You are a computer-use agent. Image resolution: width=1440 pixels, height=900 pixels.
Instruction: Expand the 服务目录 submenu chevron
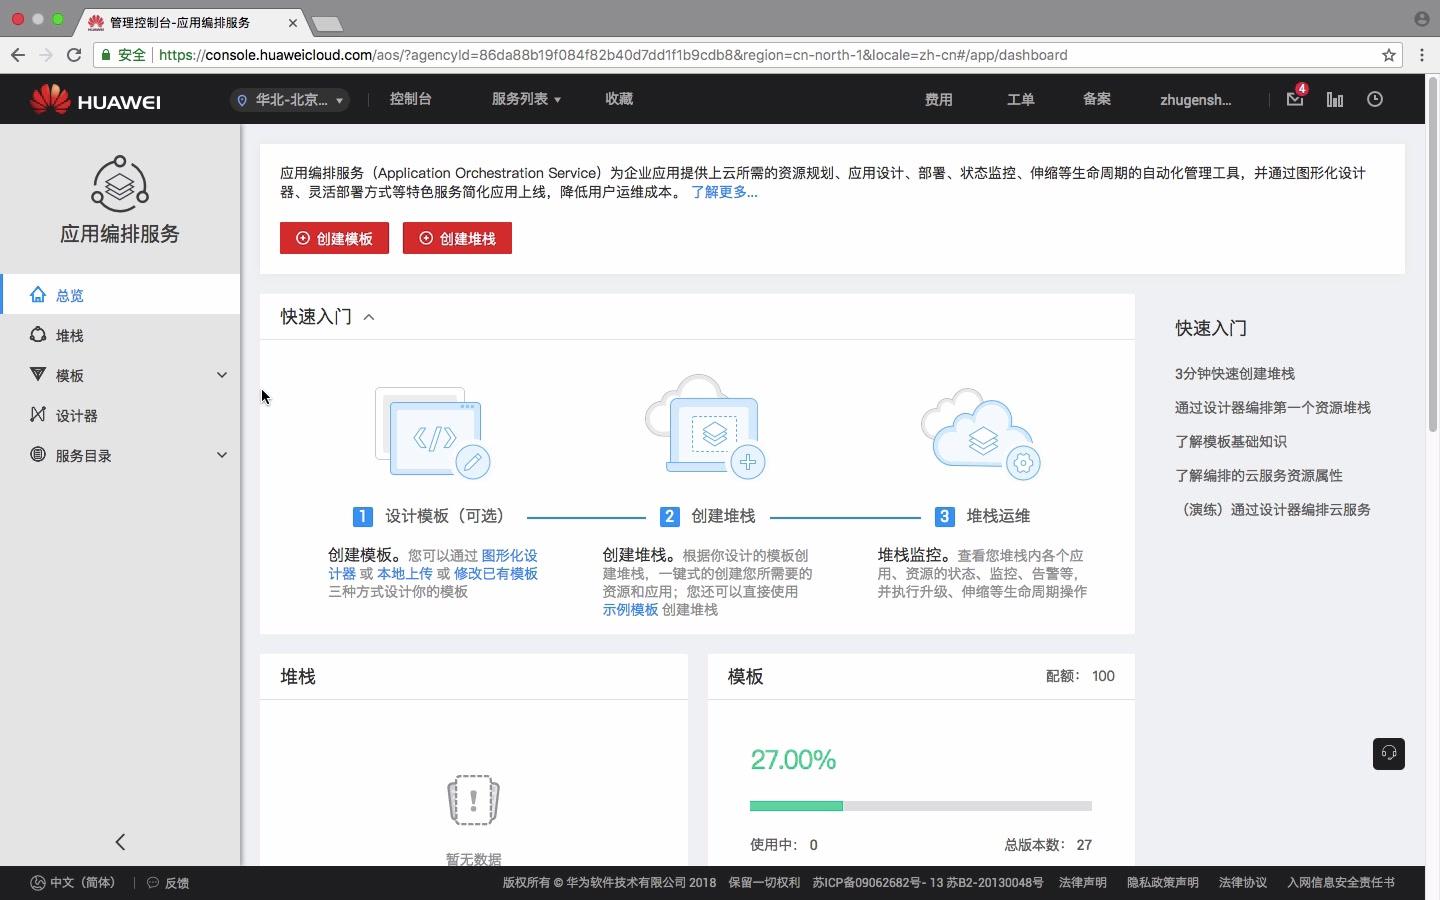click(x=222, y=455)
